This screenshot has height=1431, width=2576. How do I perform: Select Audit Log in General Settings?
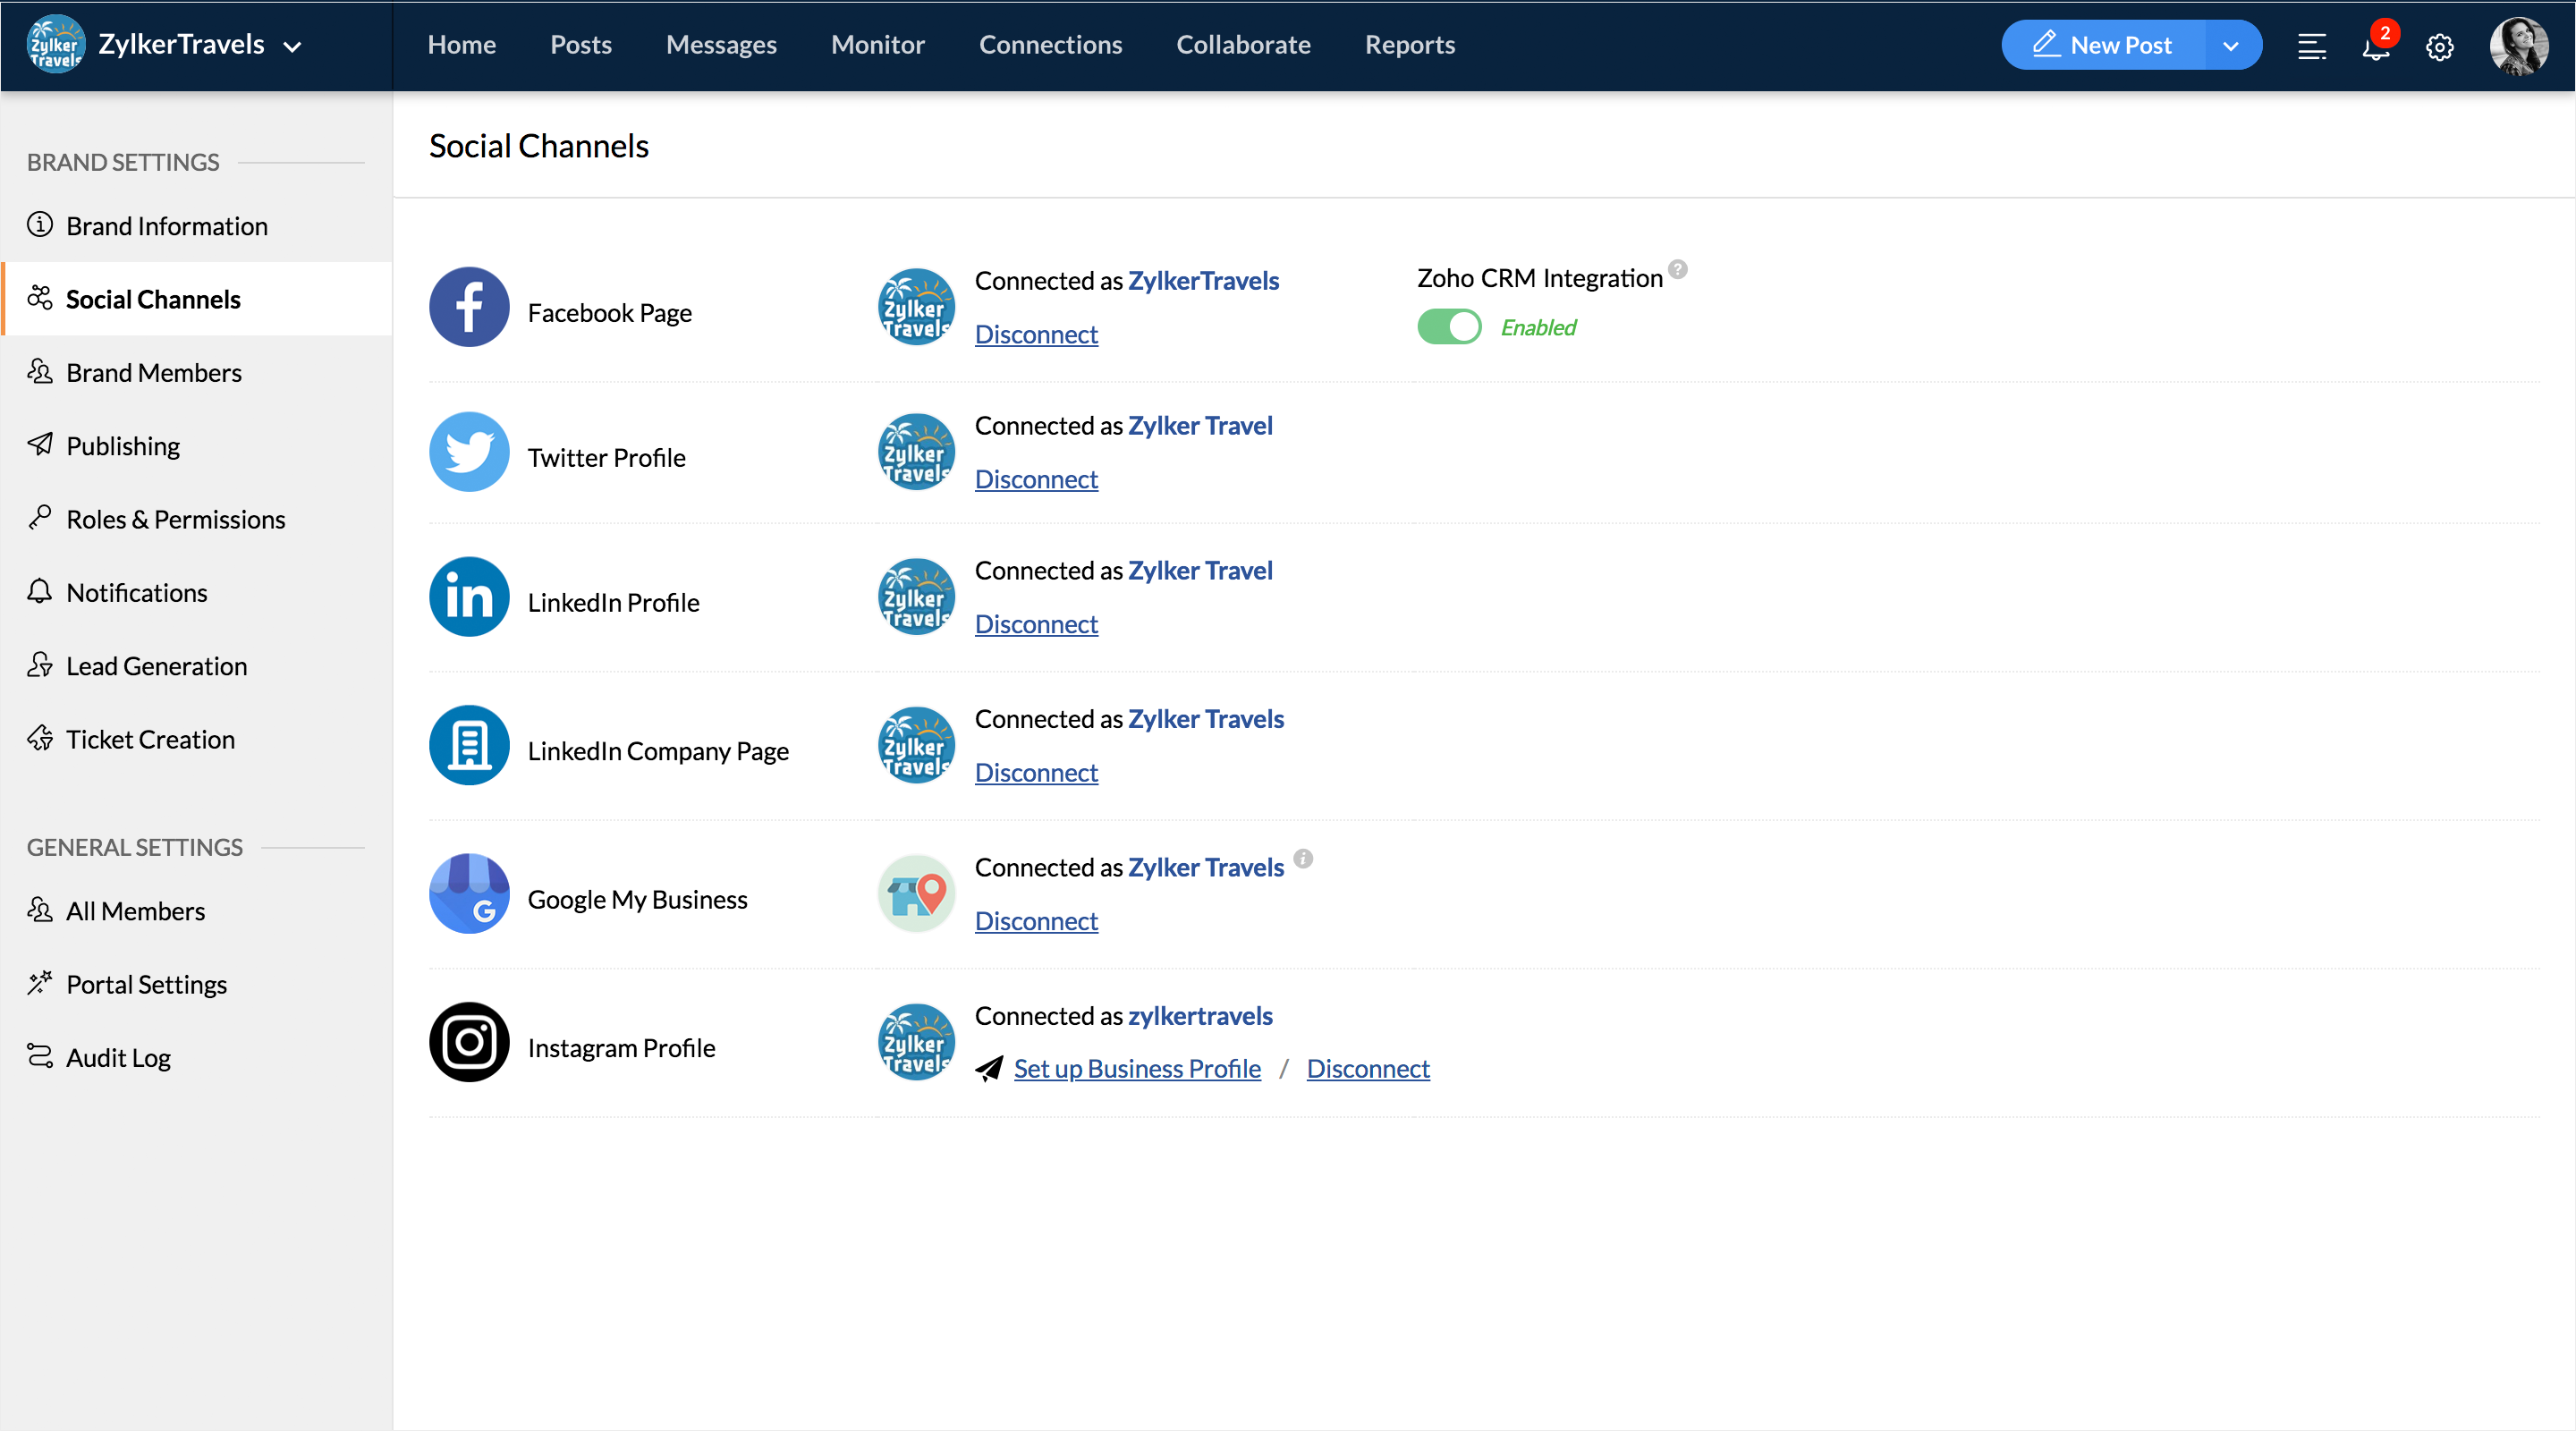click(x=118, y=1057)
